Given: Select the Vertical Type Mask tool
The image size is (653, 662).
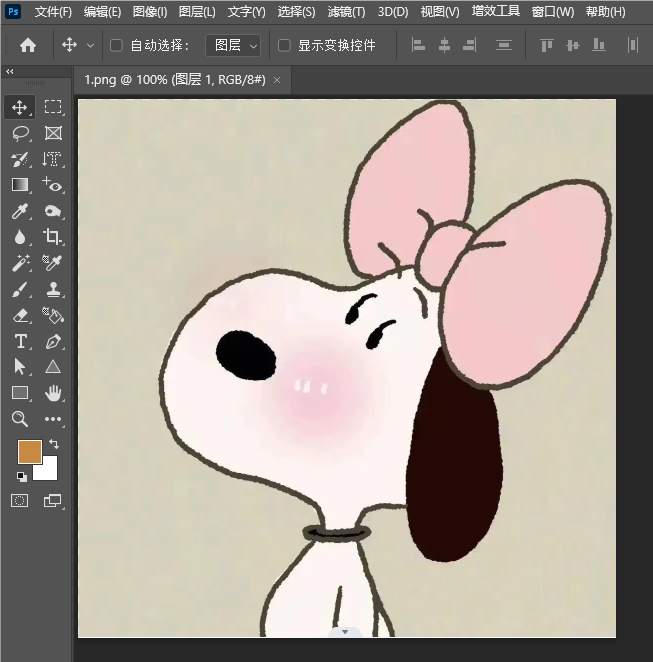Looking at the screenshot, I should 53,160.
